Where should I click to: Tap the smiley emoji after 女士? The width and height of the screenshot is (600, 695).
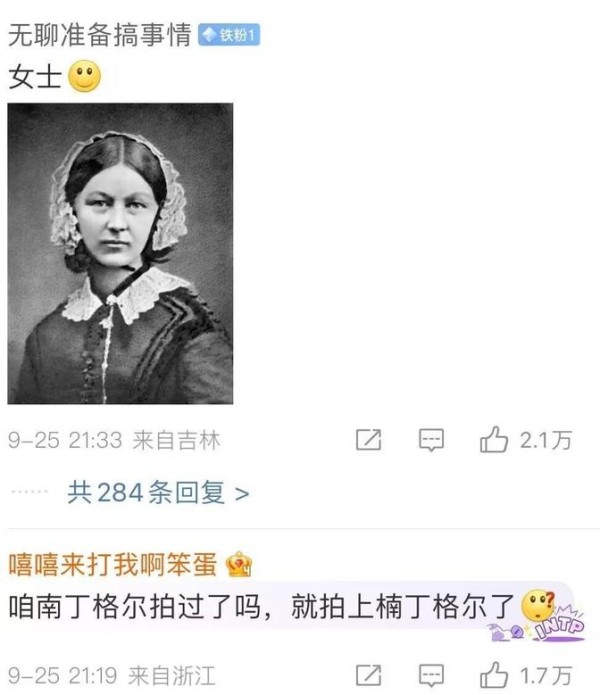(84, 76)
